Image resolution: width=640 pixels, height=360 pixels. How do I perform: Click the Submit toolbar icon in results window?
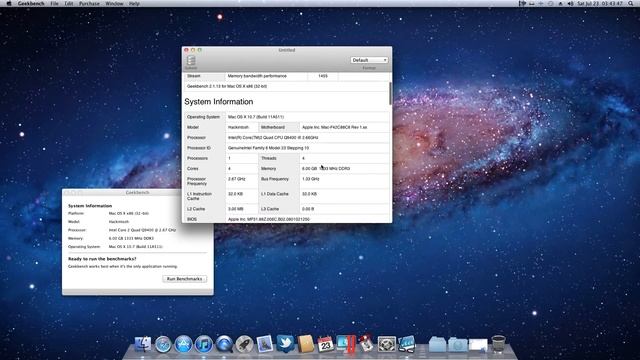(x=191, y=62)
